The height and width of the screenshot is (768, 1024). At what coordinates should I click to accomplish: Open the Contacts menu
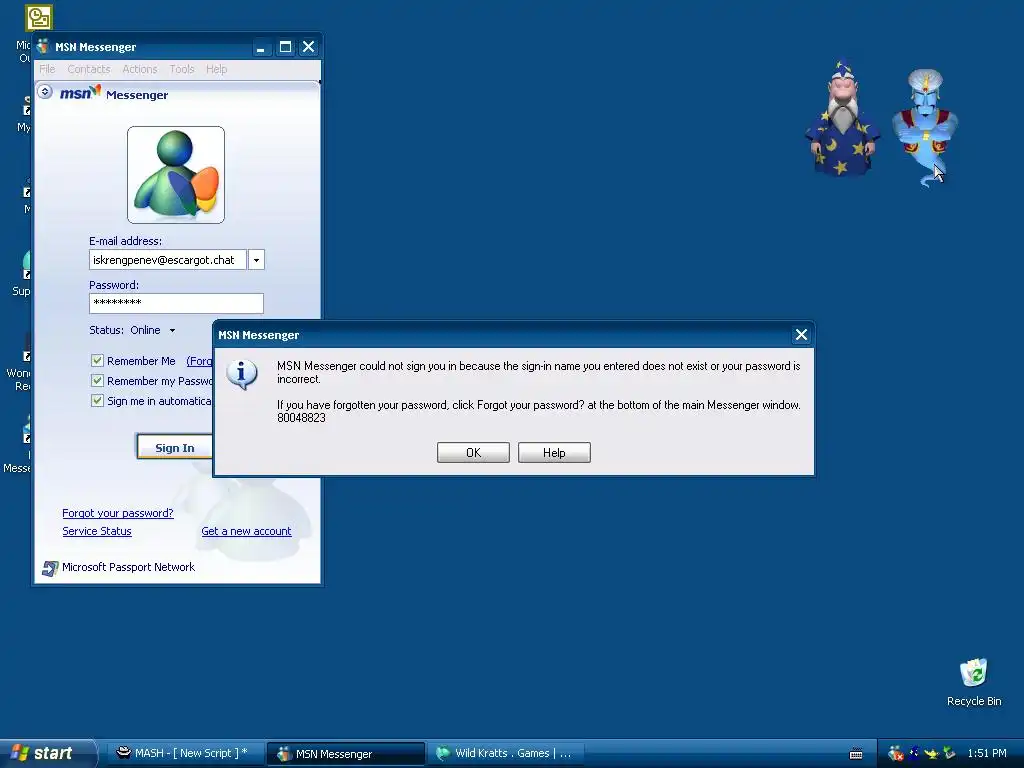89,69
